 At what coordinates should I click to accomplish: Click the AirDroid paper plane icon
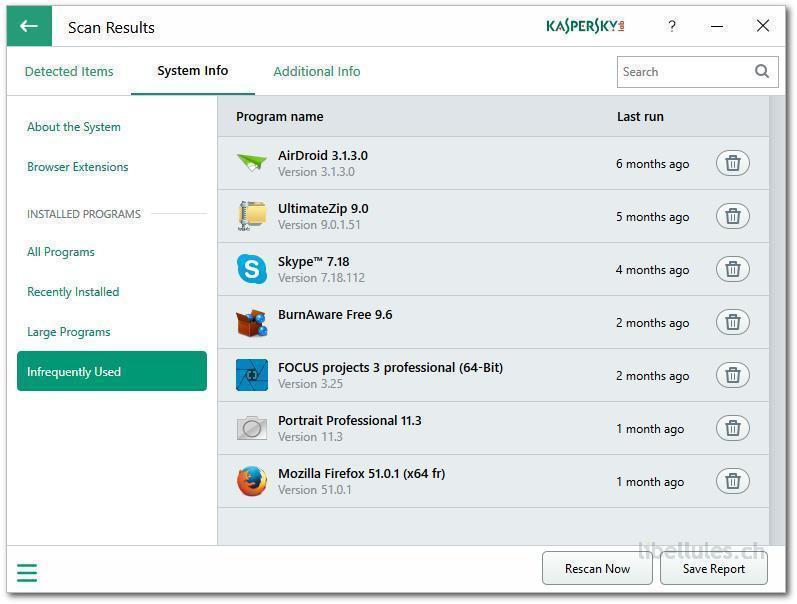pos(252,163)
